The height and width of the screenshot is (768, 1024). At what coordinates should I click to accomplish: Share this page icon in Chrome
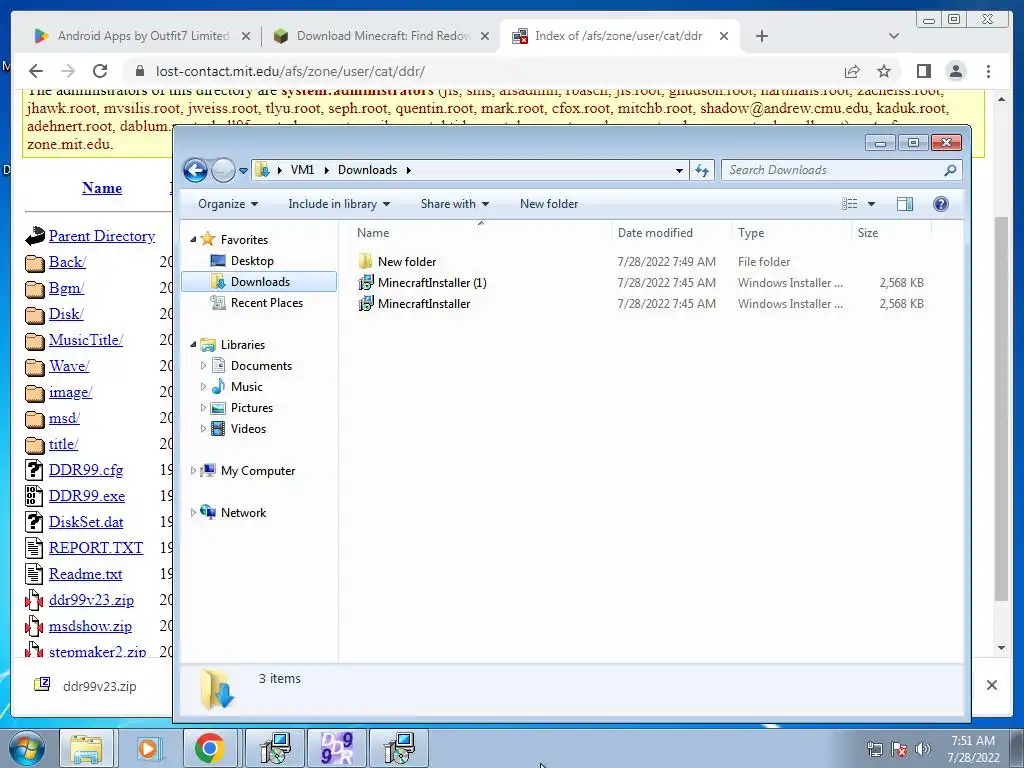click(852, 71)
